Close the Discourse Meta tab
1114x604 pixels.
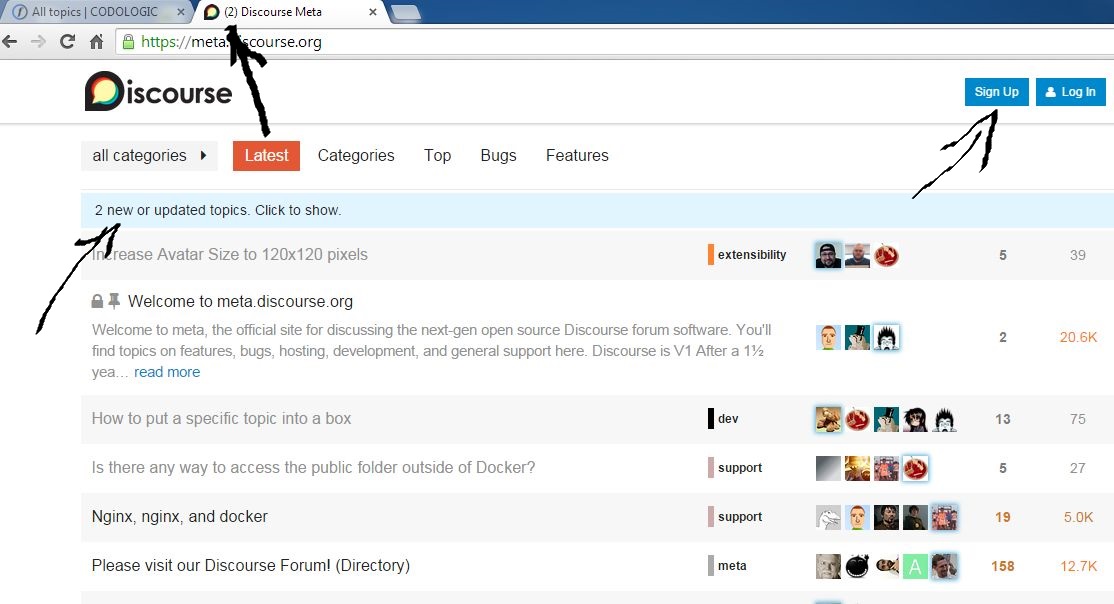click(373, 12)
